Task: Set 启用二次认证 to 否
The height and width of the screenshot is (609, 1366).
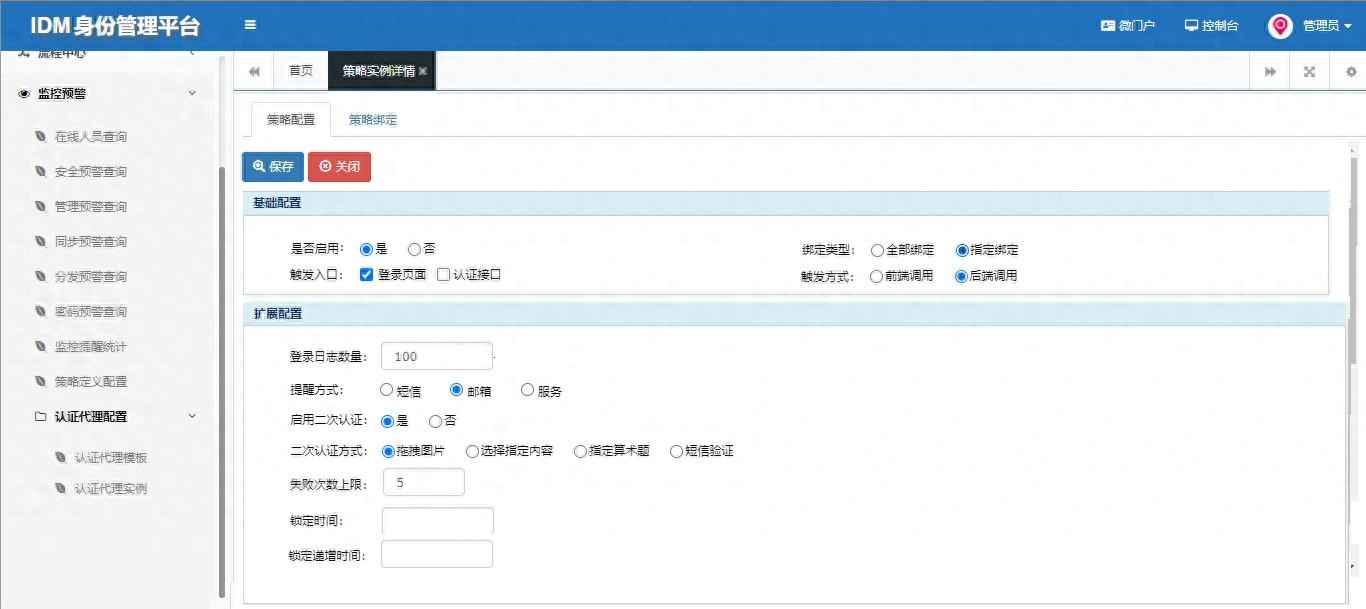Action: point(436,421)
